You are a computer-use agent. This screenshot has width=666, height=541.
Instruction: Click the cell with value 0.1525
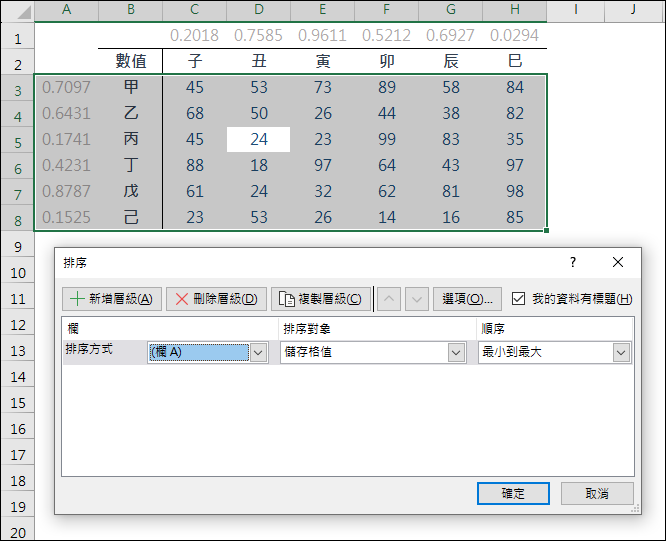pyautogui.click(x=67, y=217)
